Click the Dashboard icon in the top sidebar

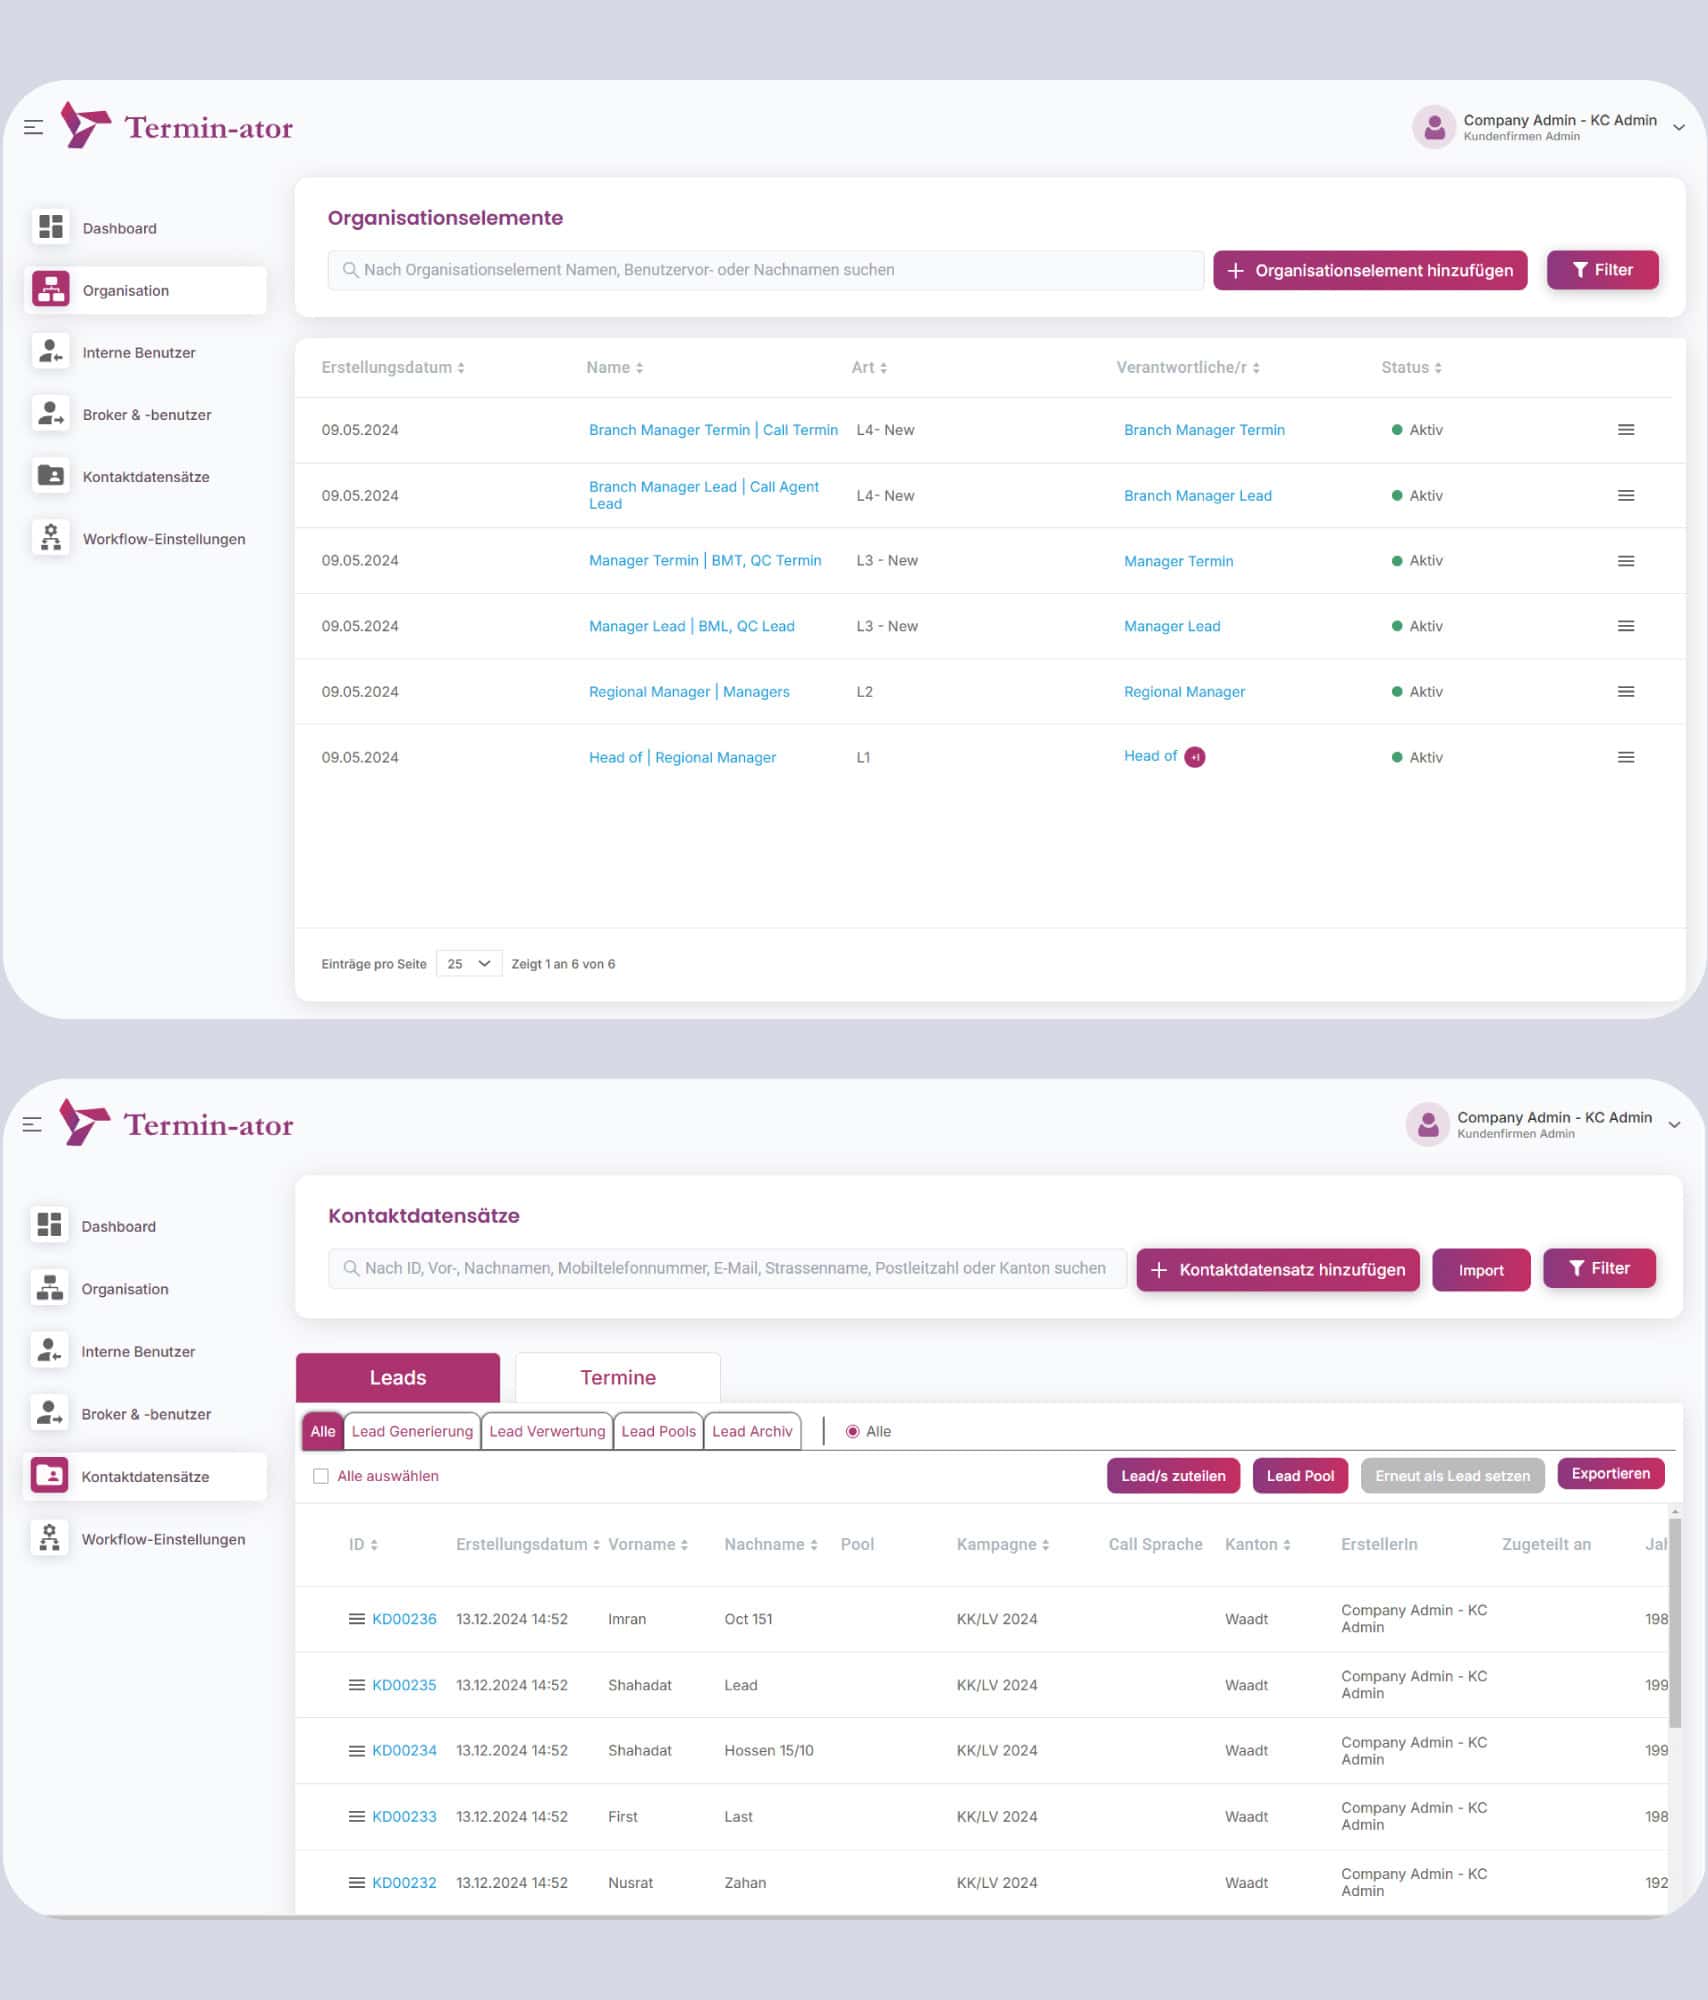50,227
